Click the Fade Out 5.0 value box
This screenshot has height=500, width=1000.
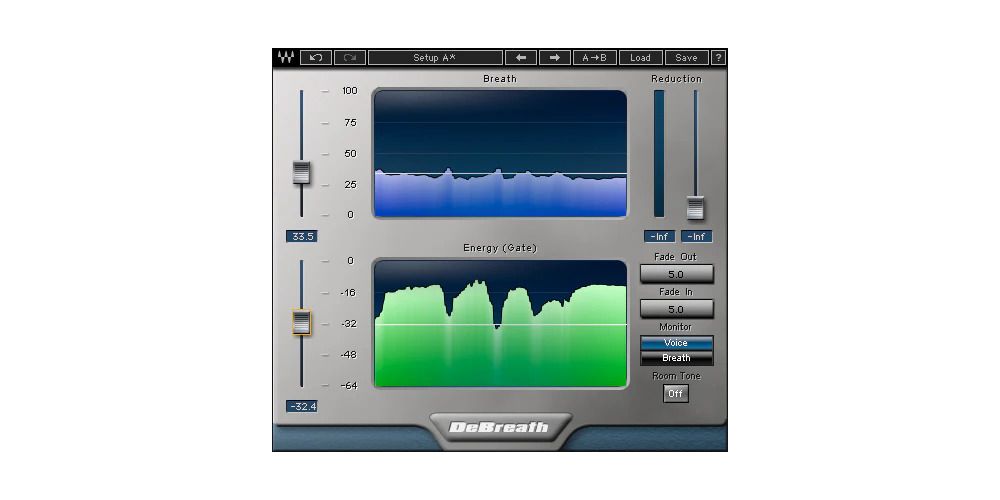point(676,274)
